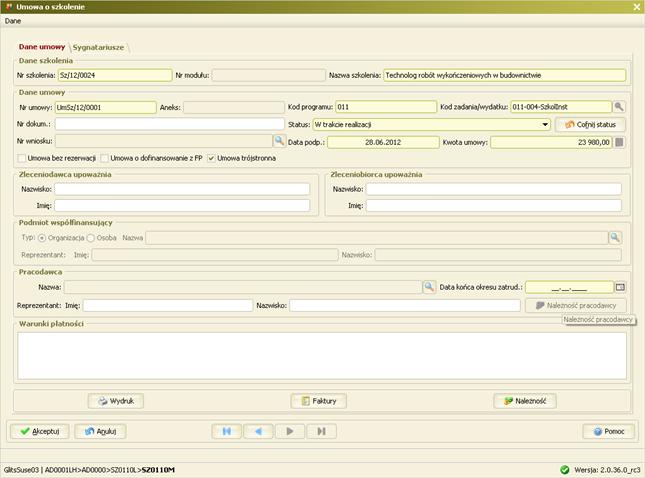Switch to the Dane umowy tab
645x478 pixels.
[42, 47]
